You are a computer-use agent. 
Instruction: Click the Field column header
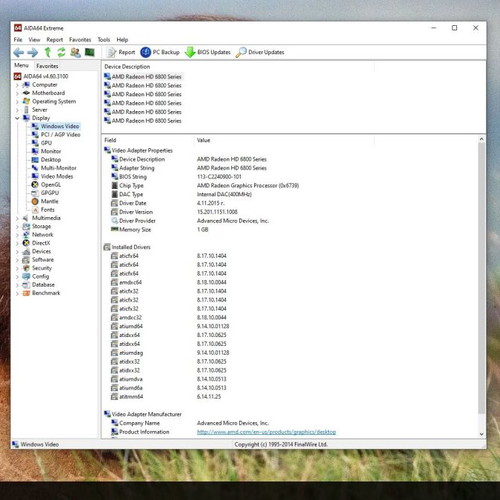pos(110,140)
